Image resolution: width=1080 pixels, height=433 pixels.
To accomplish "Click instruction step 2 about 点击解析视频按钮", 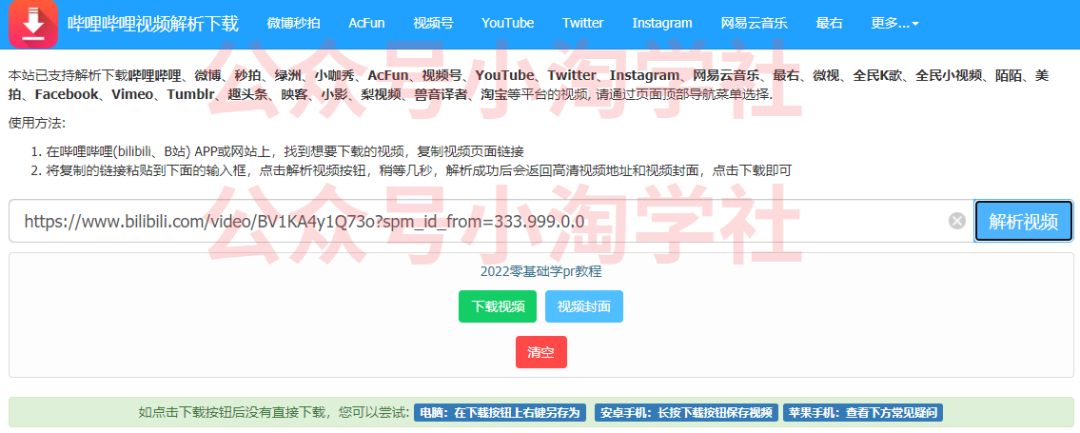I will (x=418, y=170).
